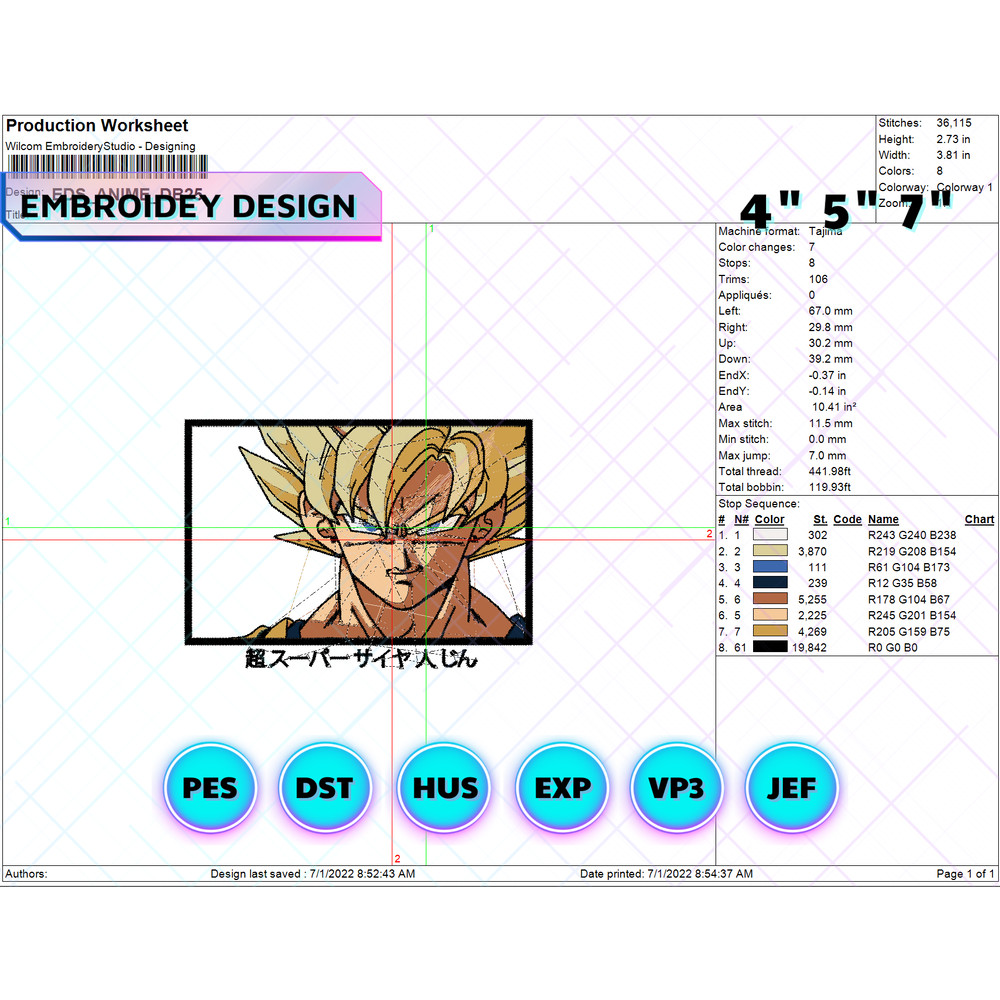Click the Date printed footer text

click(x=666, y=873)
